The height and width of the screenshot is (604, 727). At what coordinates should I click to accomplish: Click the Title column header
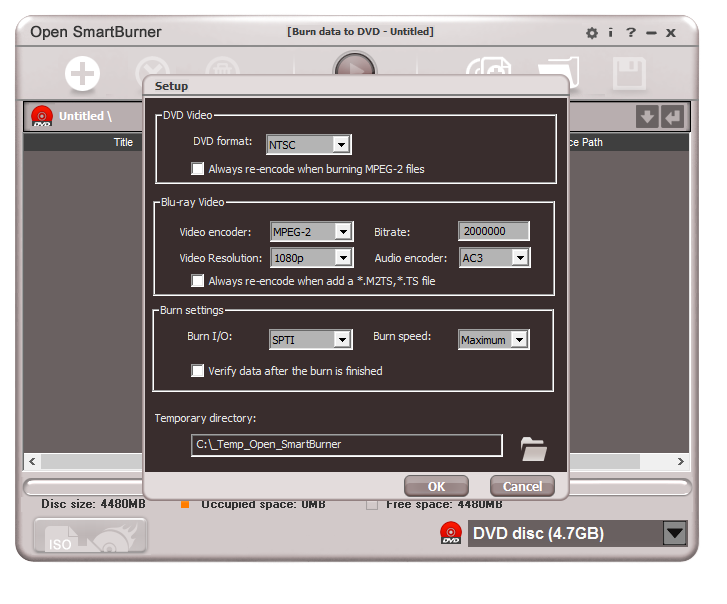[x=123, y=142]
